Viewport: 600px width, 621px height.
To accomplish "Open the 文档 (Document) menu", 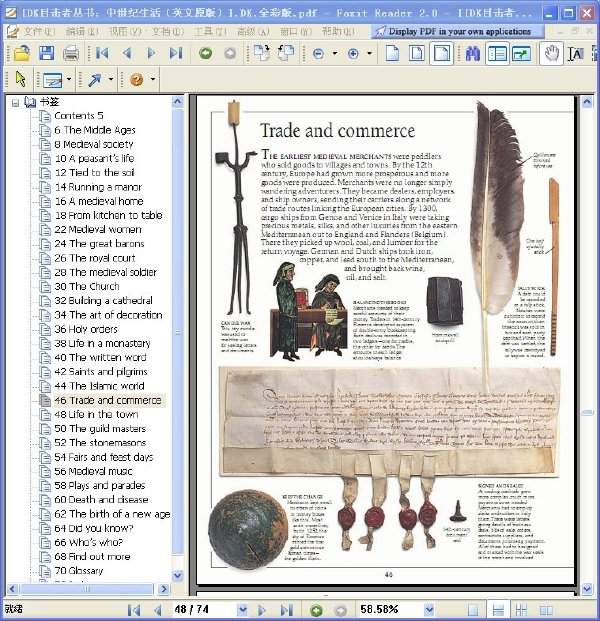I will pyautogui.click(x=168, y=31).
